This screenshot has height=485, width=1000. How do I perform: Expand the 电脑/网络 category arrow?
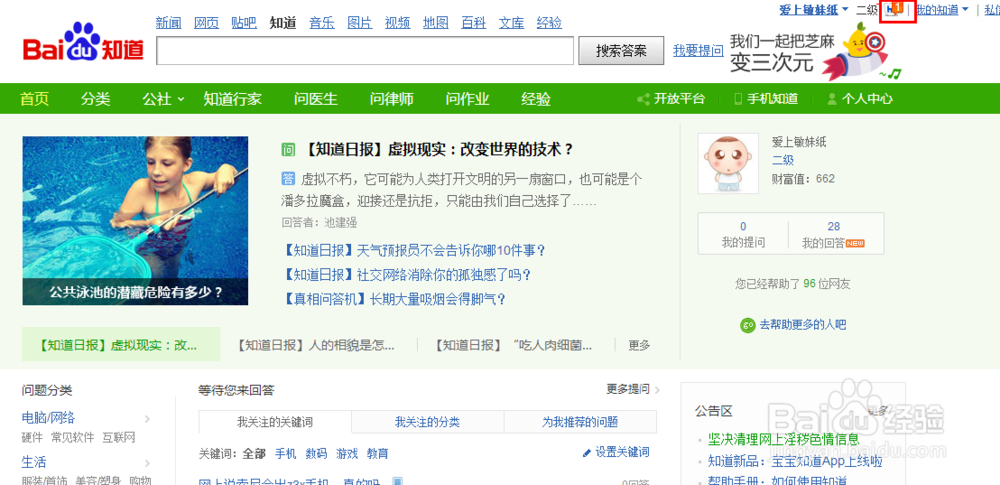click(147, 419)
